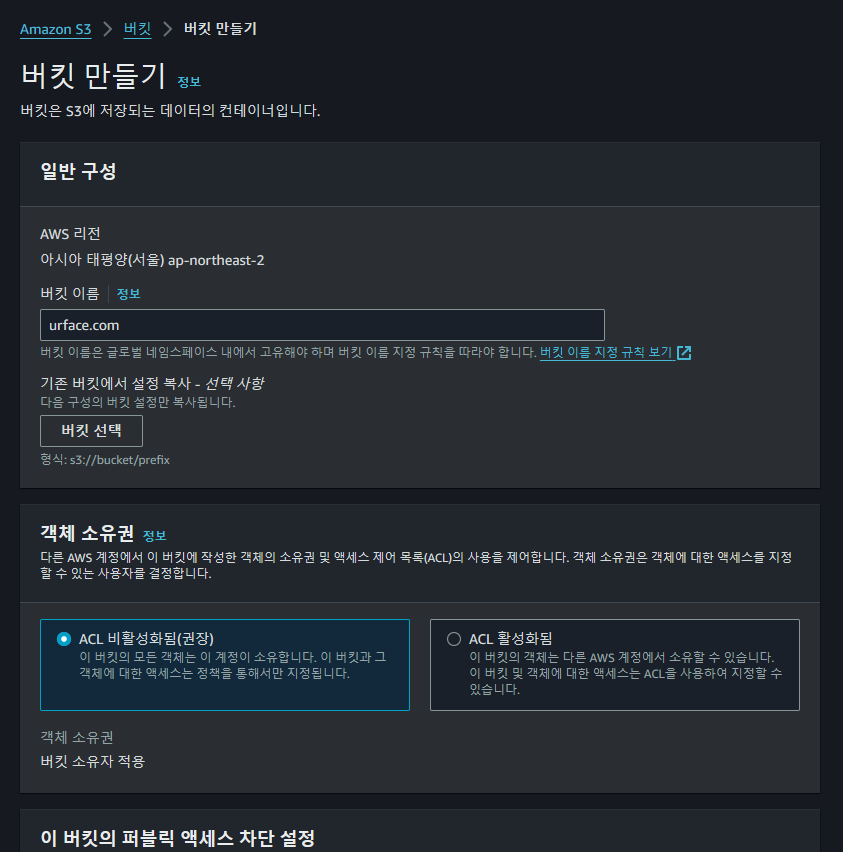Click the 일반 구성 section header
Viewport: 843px width, 852px height.
point(78,171)
